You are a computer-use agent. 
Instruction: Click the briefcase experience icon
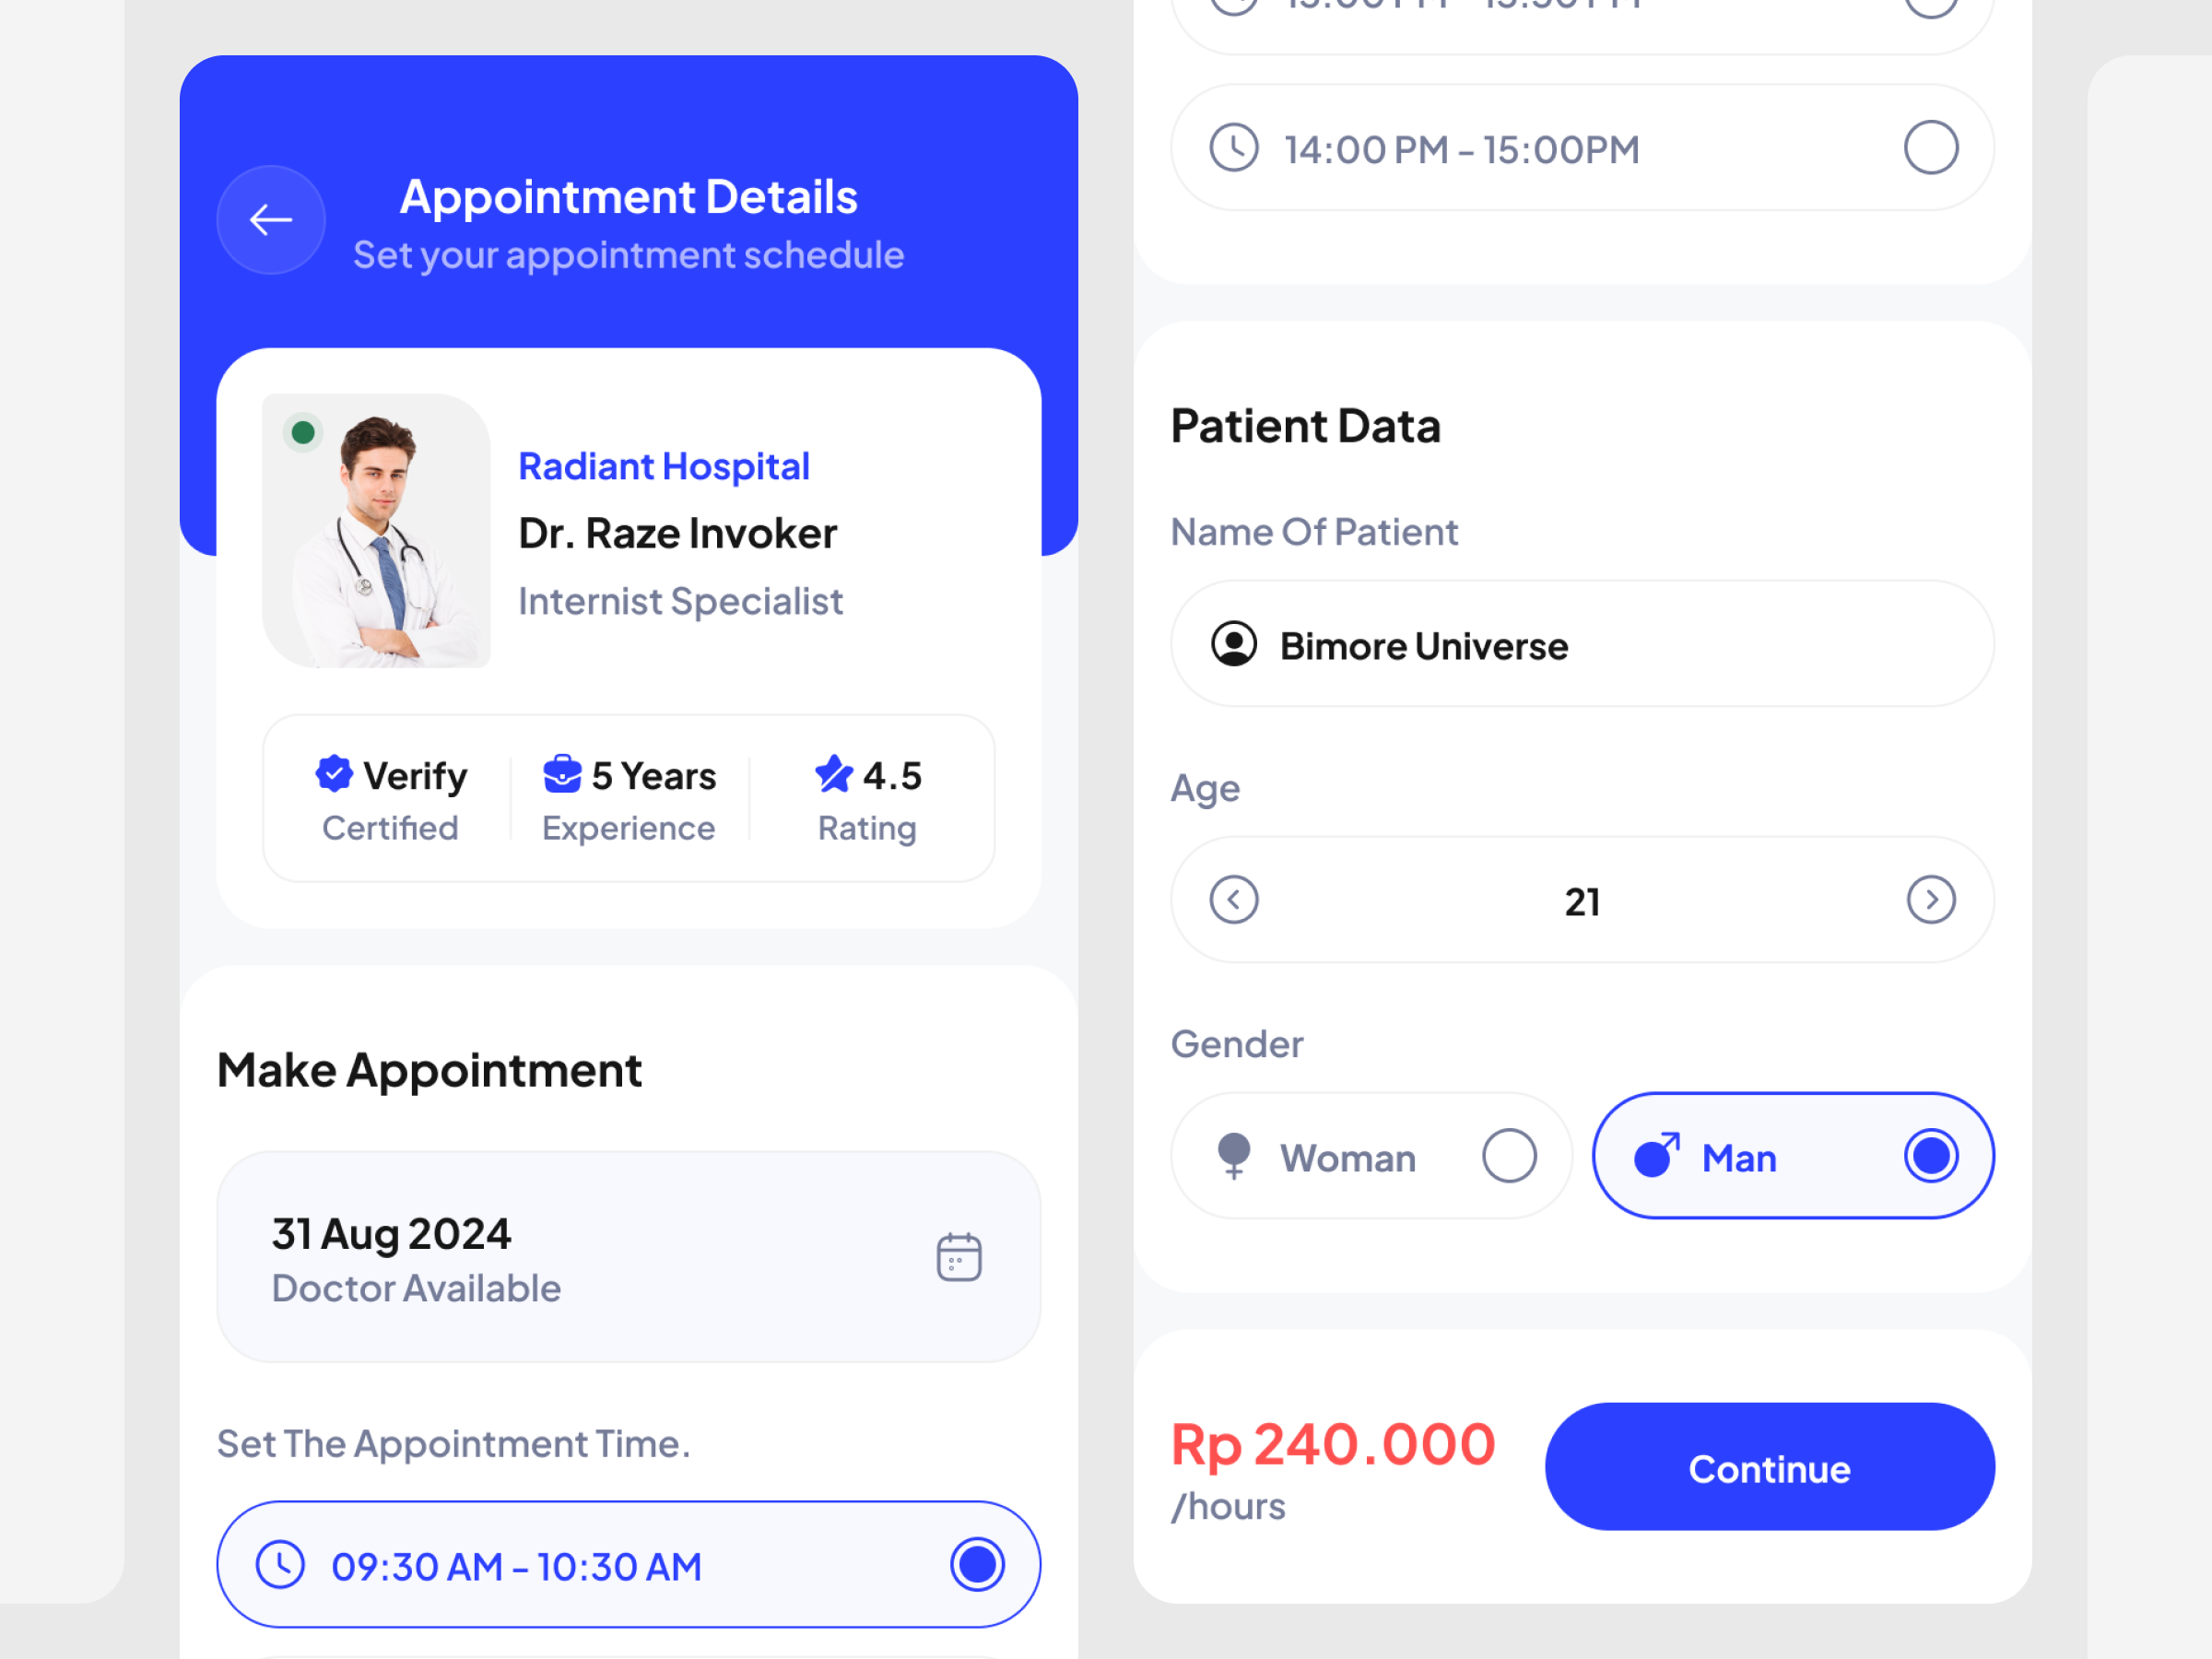tap(562, 774)
